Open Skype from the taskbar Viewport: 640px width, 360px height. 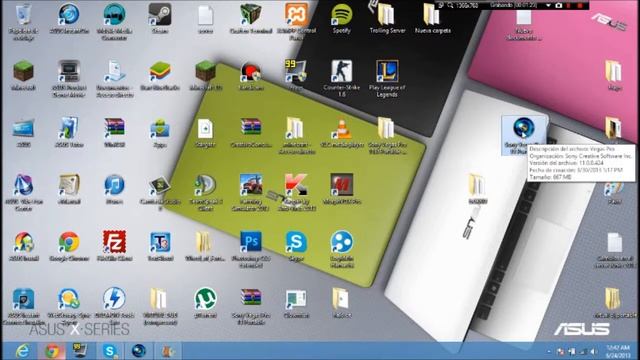(x=110, y=351)
